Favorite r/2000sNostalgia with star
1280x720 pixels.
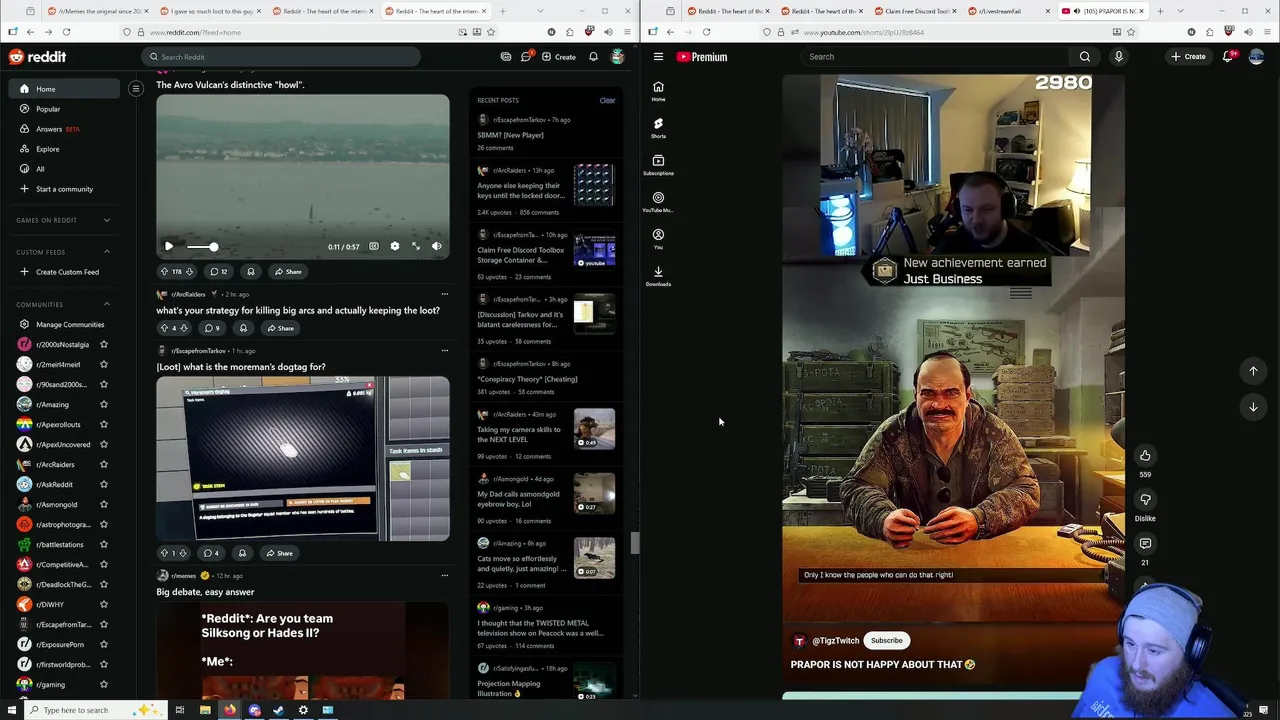(103, 344)
